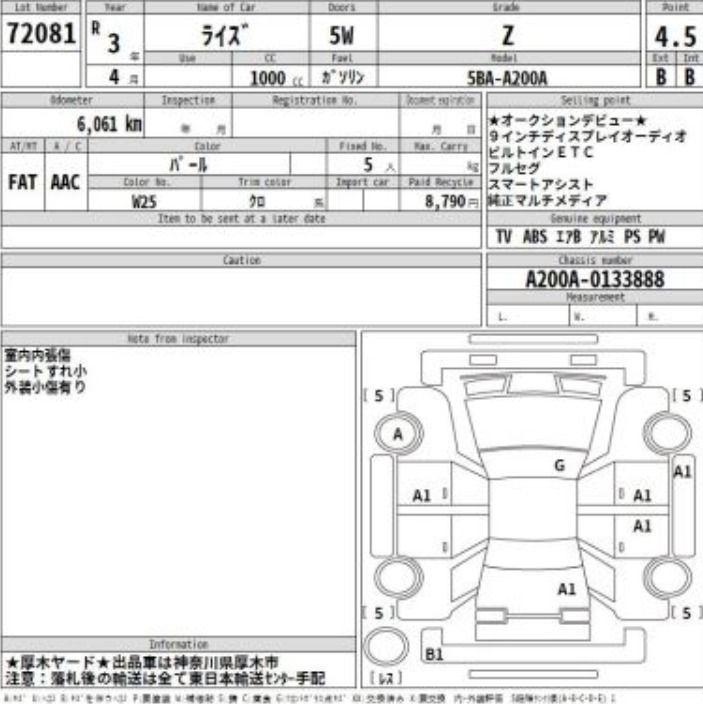This screenshot has height=704, width=703.
Task: Click the selling point フルセグ
Action: pyautogui.click(x=514, y=168)
